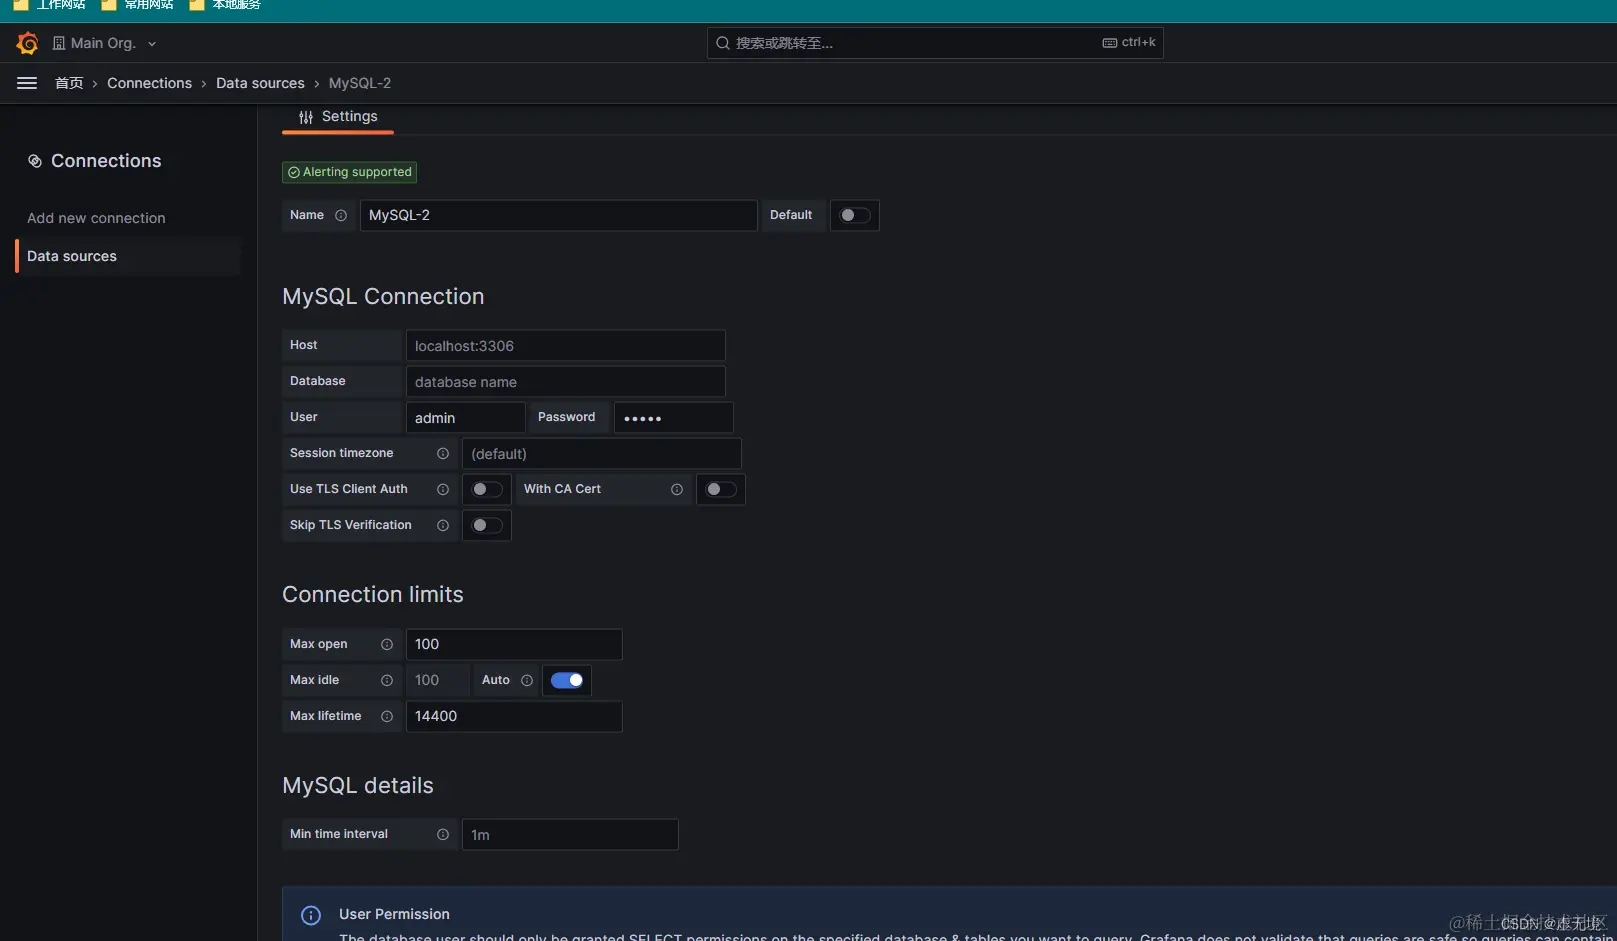Edit the Name field MySQL-2
Viewport: 1617px width, 941px height.
coord(558,215)
